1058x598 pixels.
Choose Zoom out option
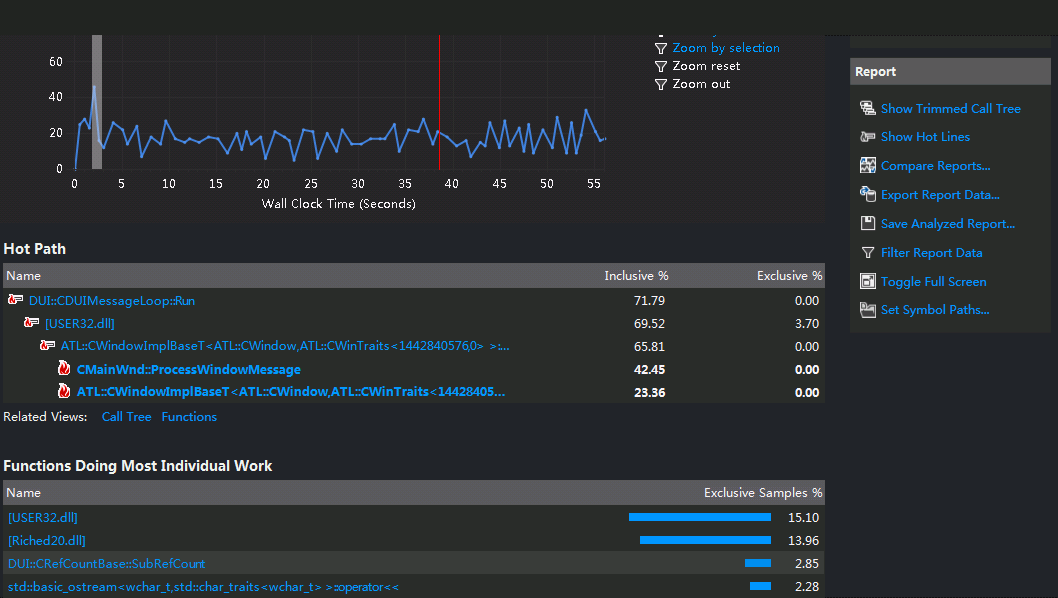(701, 84)
